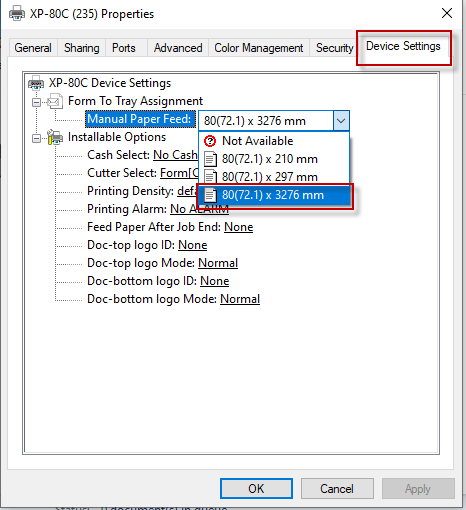This screenshot has height=510, width=466.
Task: Select the Manual Paper Feed tree item
Action: point(140,119)
